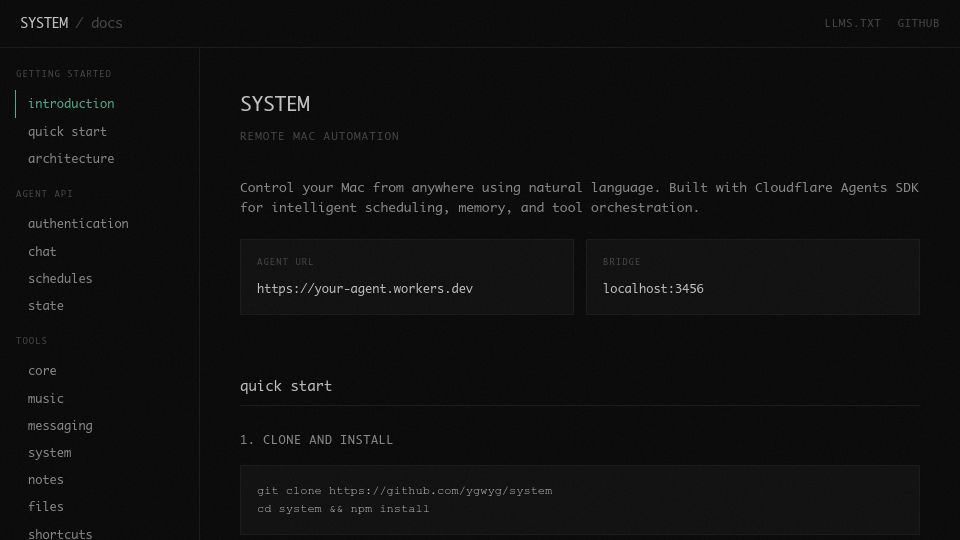The width and height of the screenshot is (960, 540).
Task: Open the GITHUB header link
Action: [x=918, y=23]
